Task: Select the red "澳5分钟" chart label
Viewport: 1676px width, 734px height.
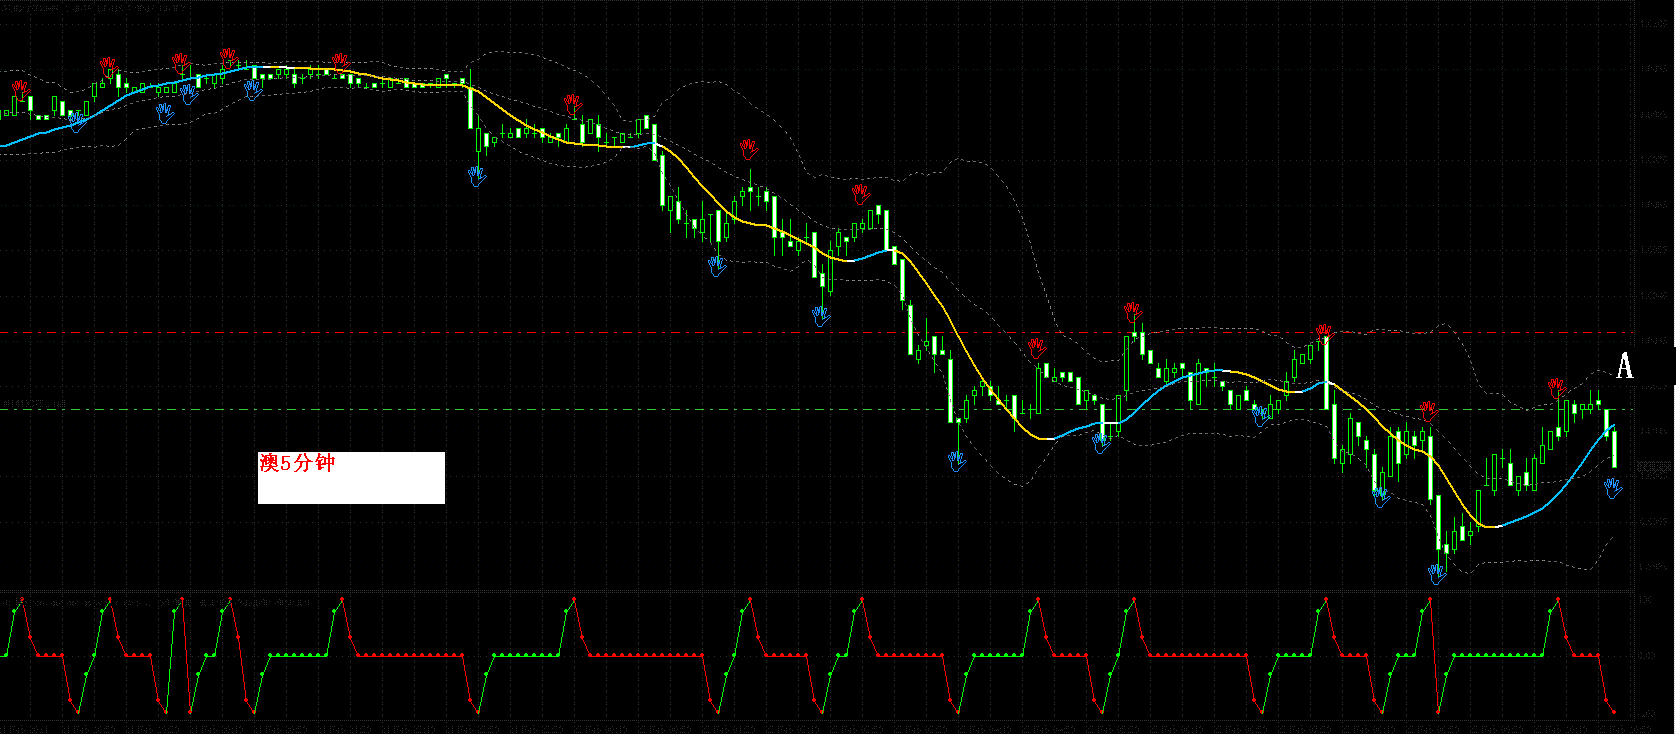Action: point(297,463)
